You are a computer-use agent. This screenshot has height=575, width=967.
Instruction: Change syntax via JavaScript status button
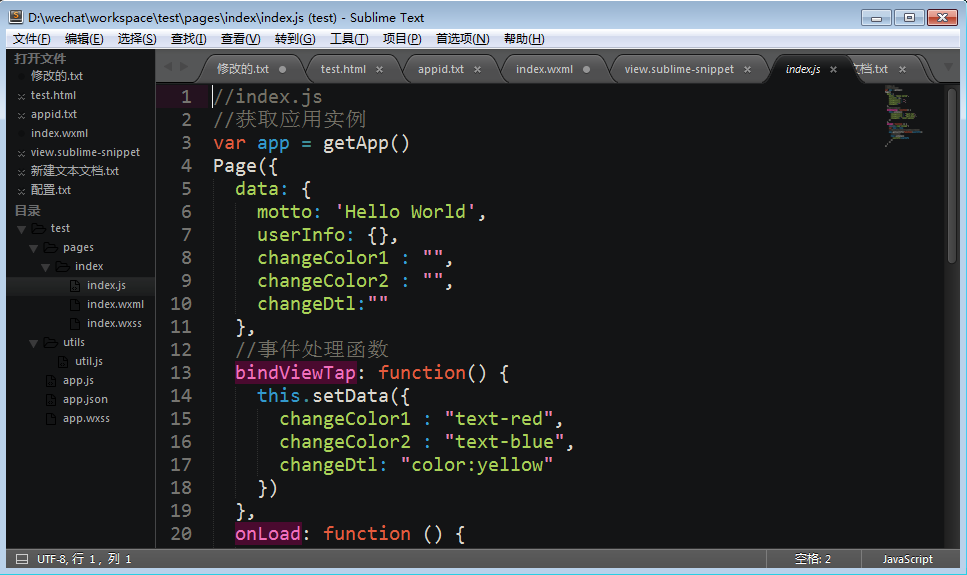pyautogui.click(x=907, y=559)
